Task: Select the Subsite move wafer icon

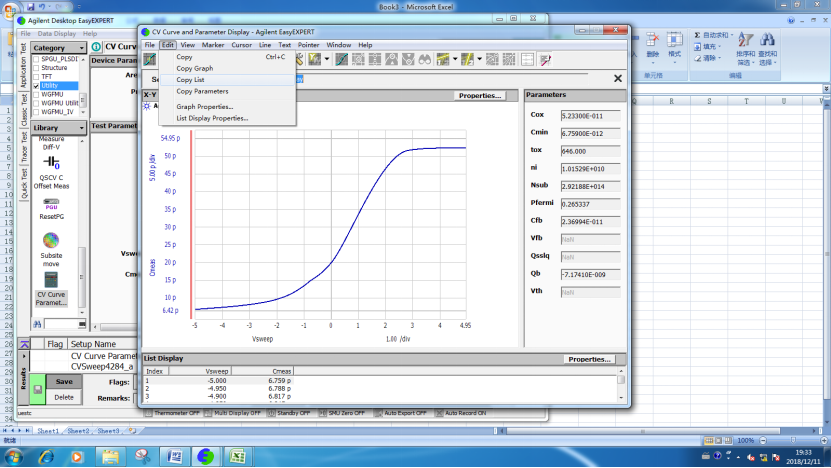Action: point(51,241)
